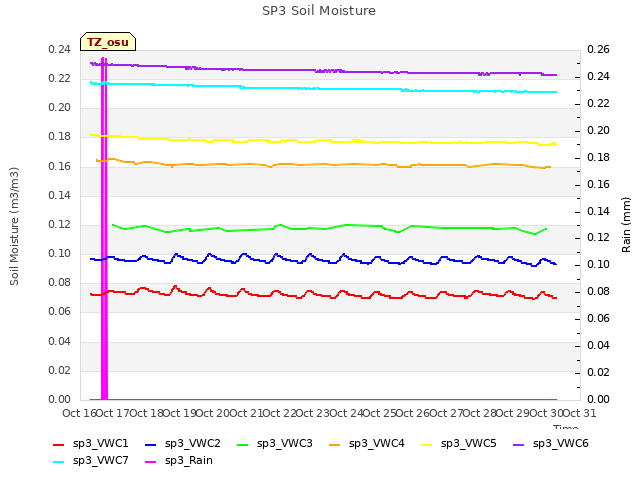This screenshot has height=480, width=640.
Task: Click the yellow sp3_VWC5 line
Action: coord(323,141)
